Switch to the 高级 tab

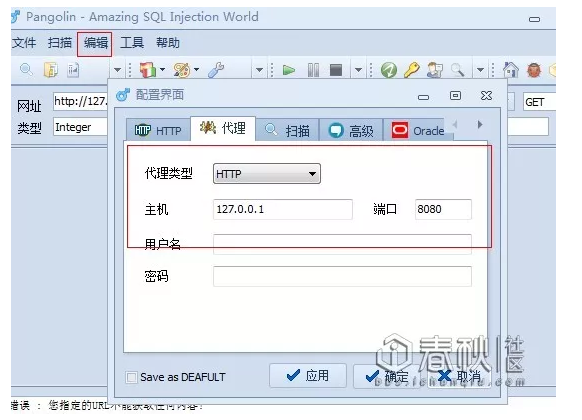(351, 130)
